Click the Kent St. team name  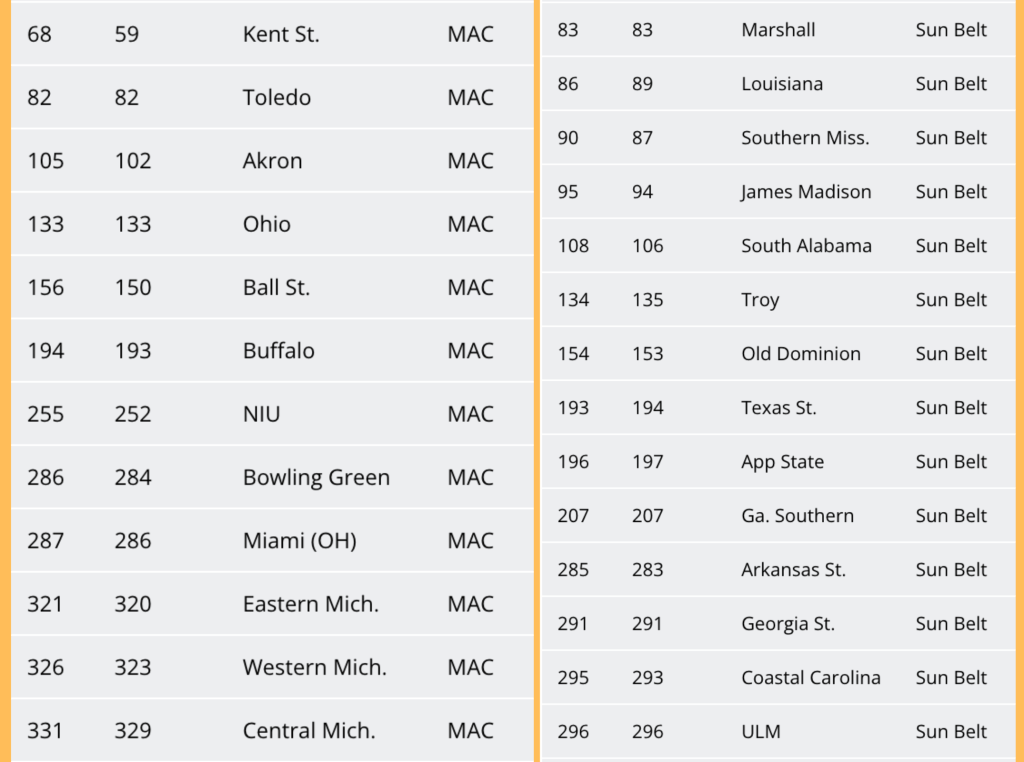[x=281, y=34]
